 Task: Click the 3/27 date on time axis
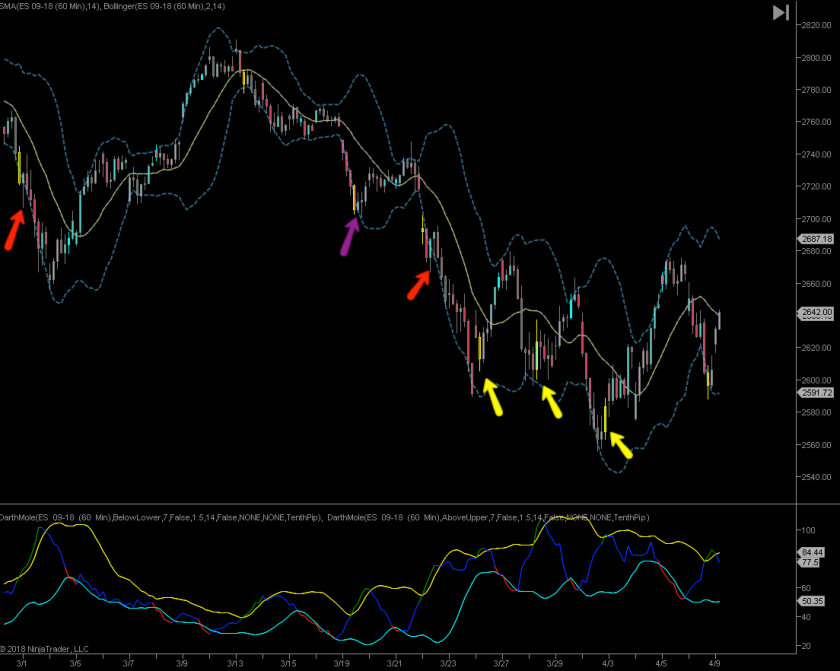point(501,662)
